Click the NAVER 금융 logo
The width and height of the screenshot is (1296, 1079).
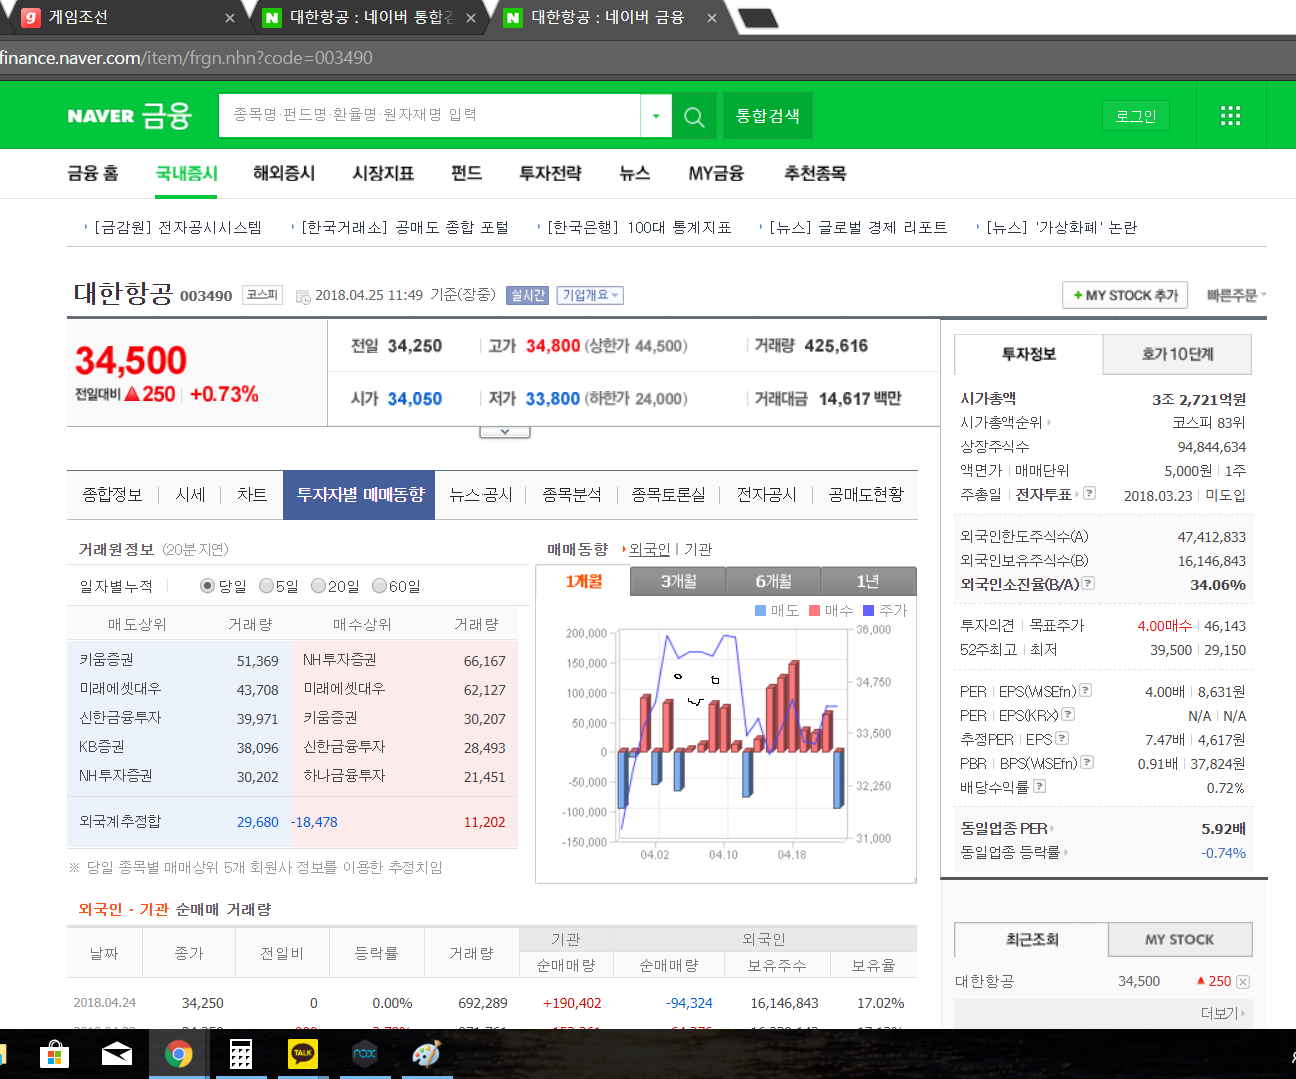point(129,116)
